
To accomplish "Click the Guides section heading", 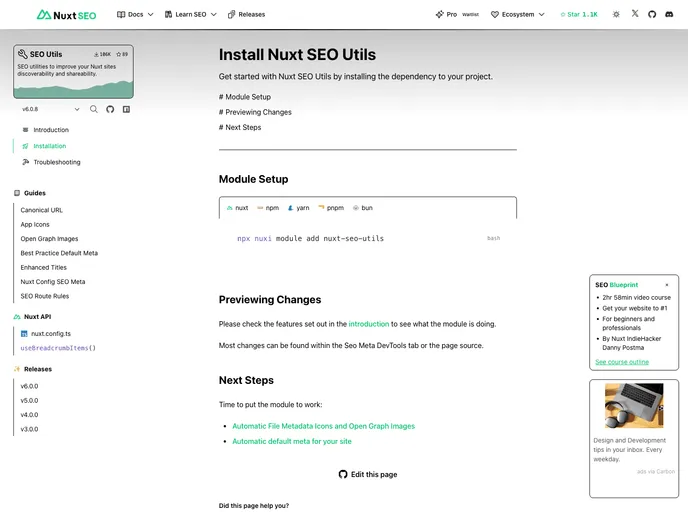I will click(30, 193).
